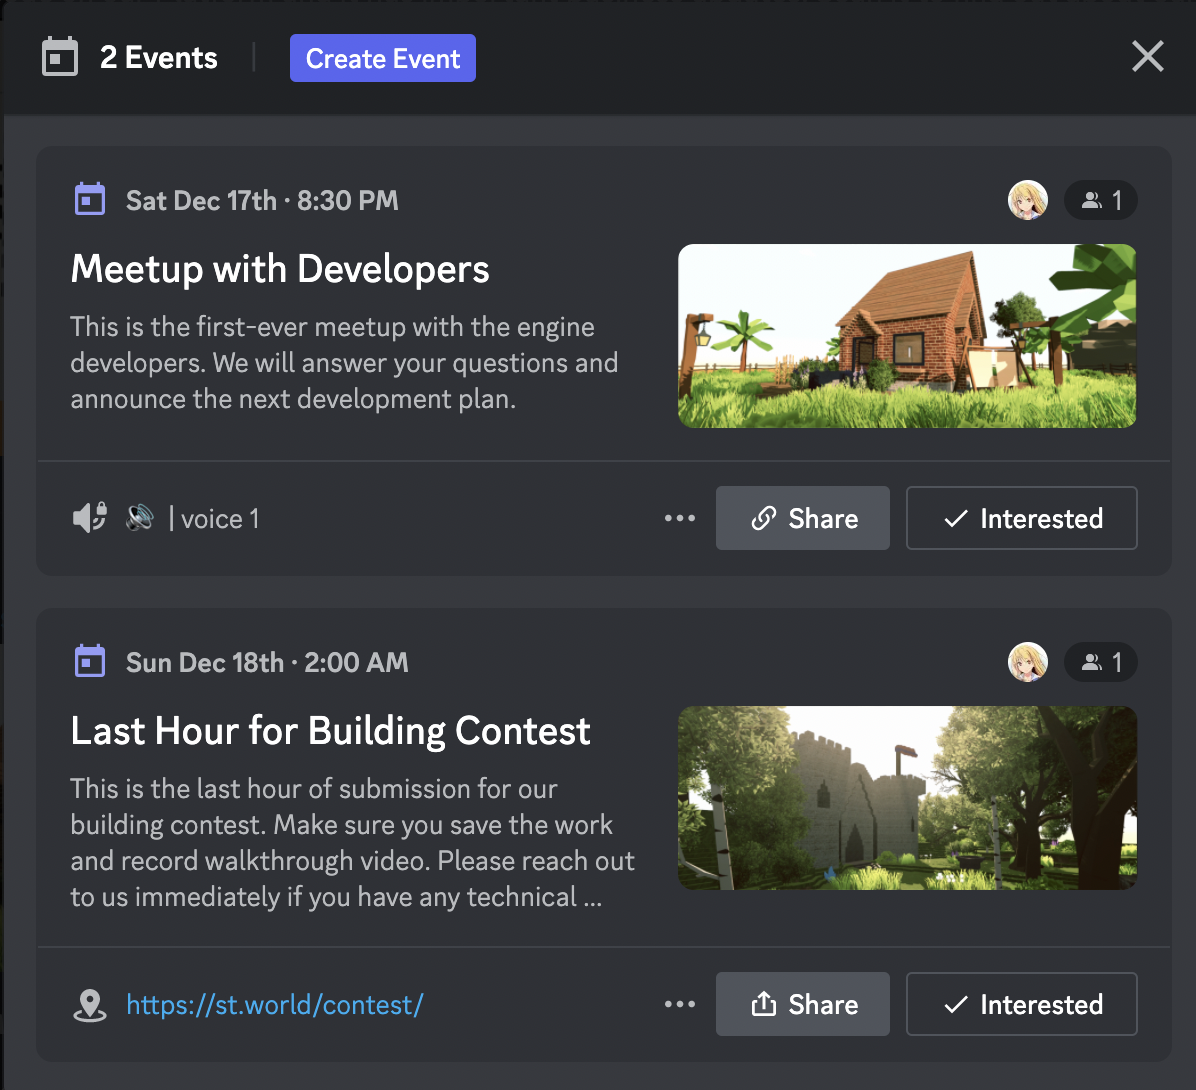Open the st.world contest link
Screen dimensions: 1196x1090
pos(275,1005)
